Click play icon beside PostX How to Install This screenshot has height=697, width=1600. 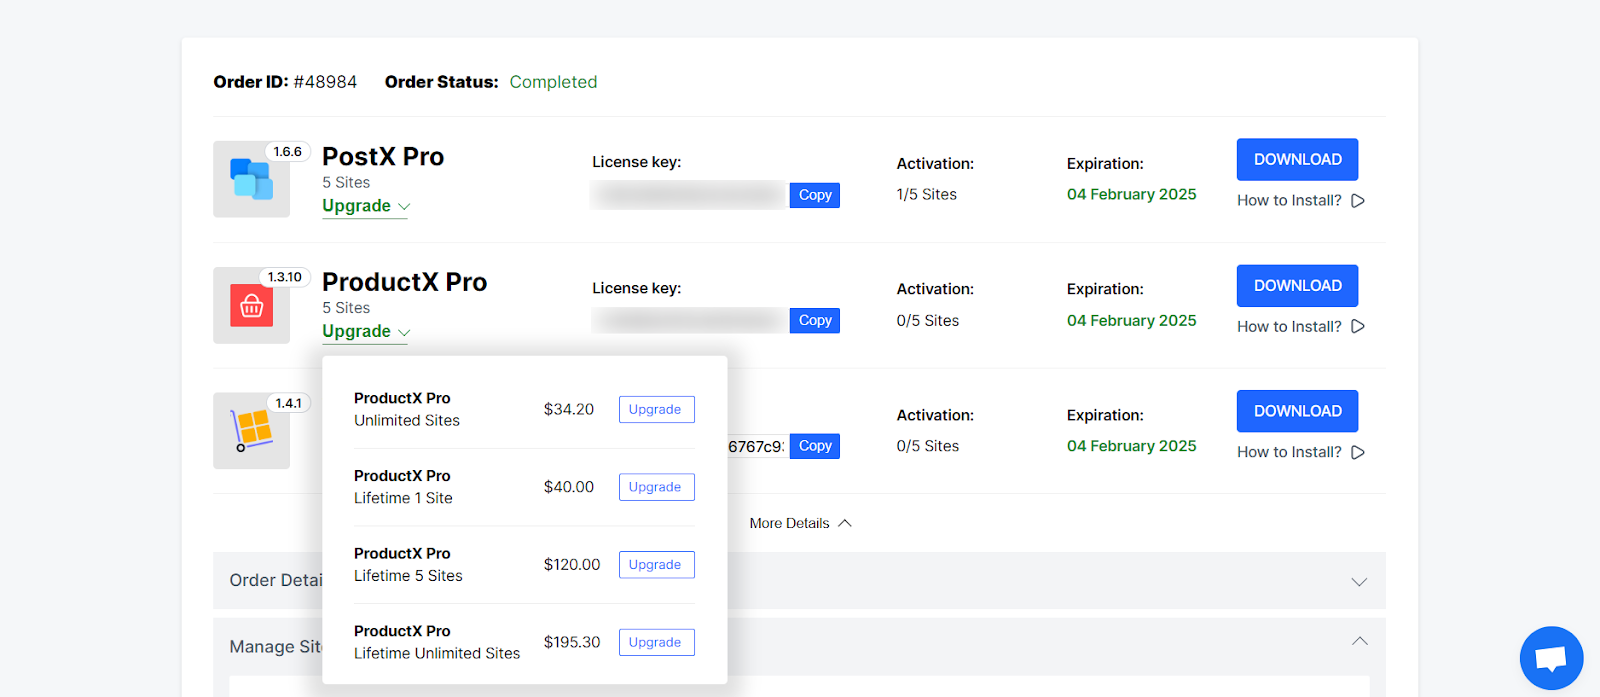coord(1358,201)
